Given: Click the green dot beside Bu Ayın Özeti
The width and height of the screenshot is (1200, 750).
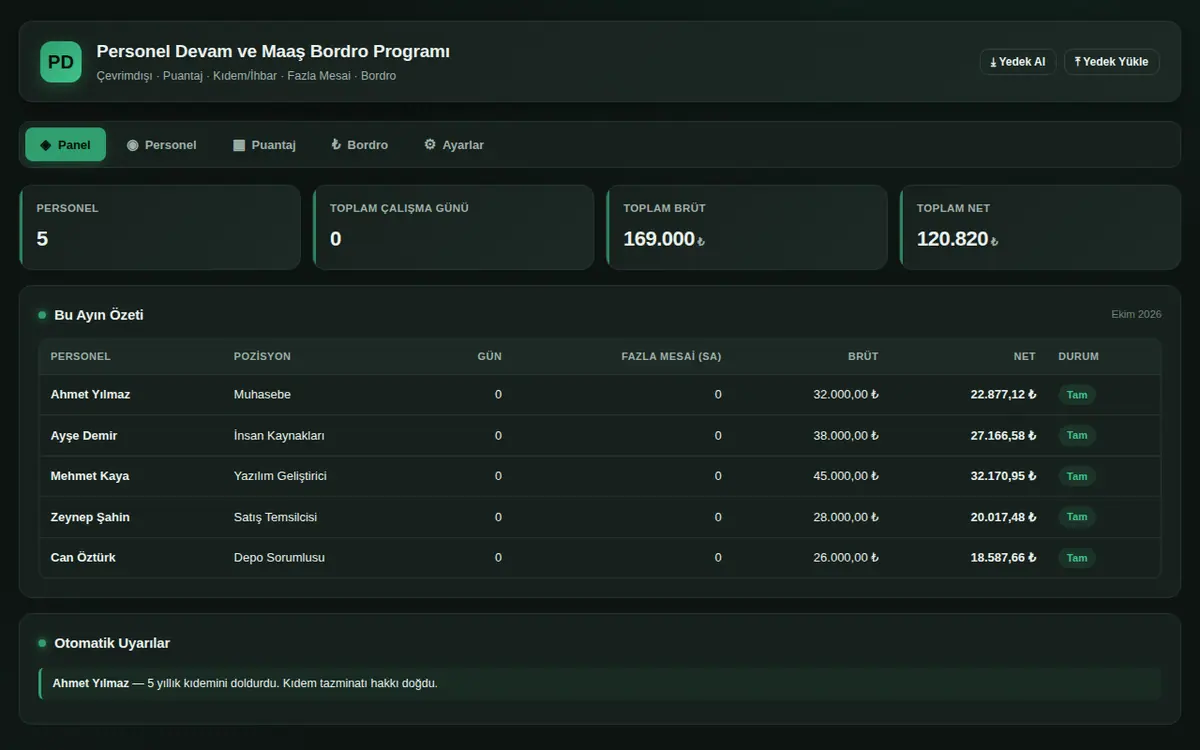Looking at the screenshot, I should click(42, 315).
